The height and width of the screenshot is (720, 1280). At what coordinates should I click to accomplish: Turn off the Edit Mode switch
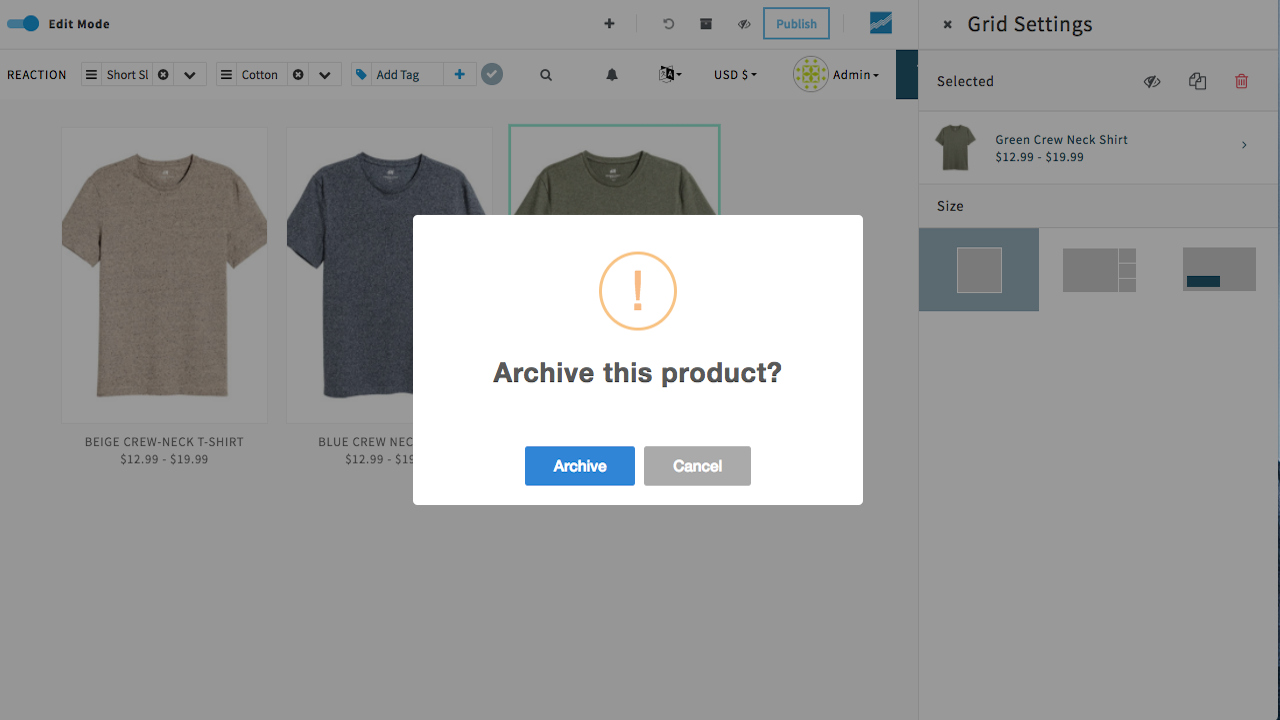point(23,23)
